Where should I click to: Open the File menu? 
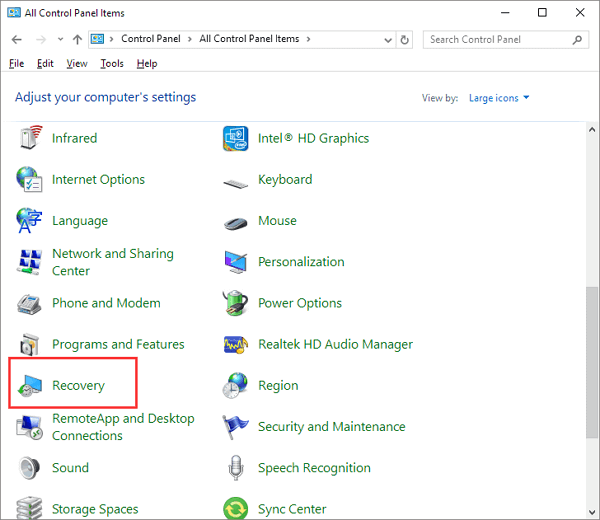click(x=16, y=63)
